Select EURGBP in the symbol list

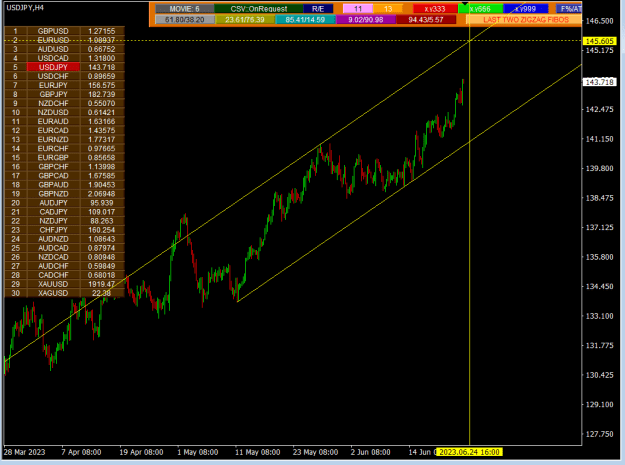tap(53, 157)
